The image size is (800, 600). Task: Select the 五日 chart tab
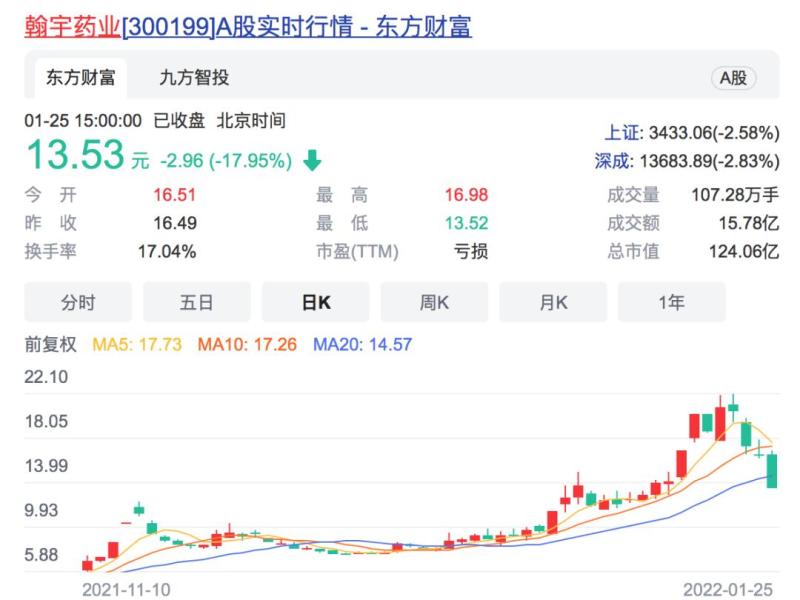pyautogui.click(x=196, y=302)
